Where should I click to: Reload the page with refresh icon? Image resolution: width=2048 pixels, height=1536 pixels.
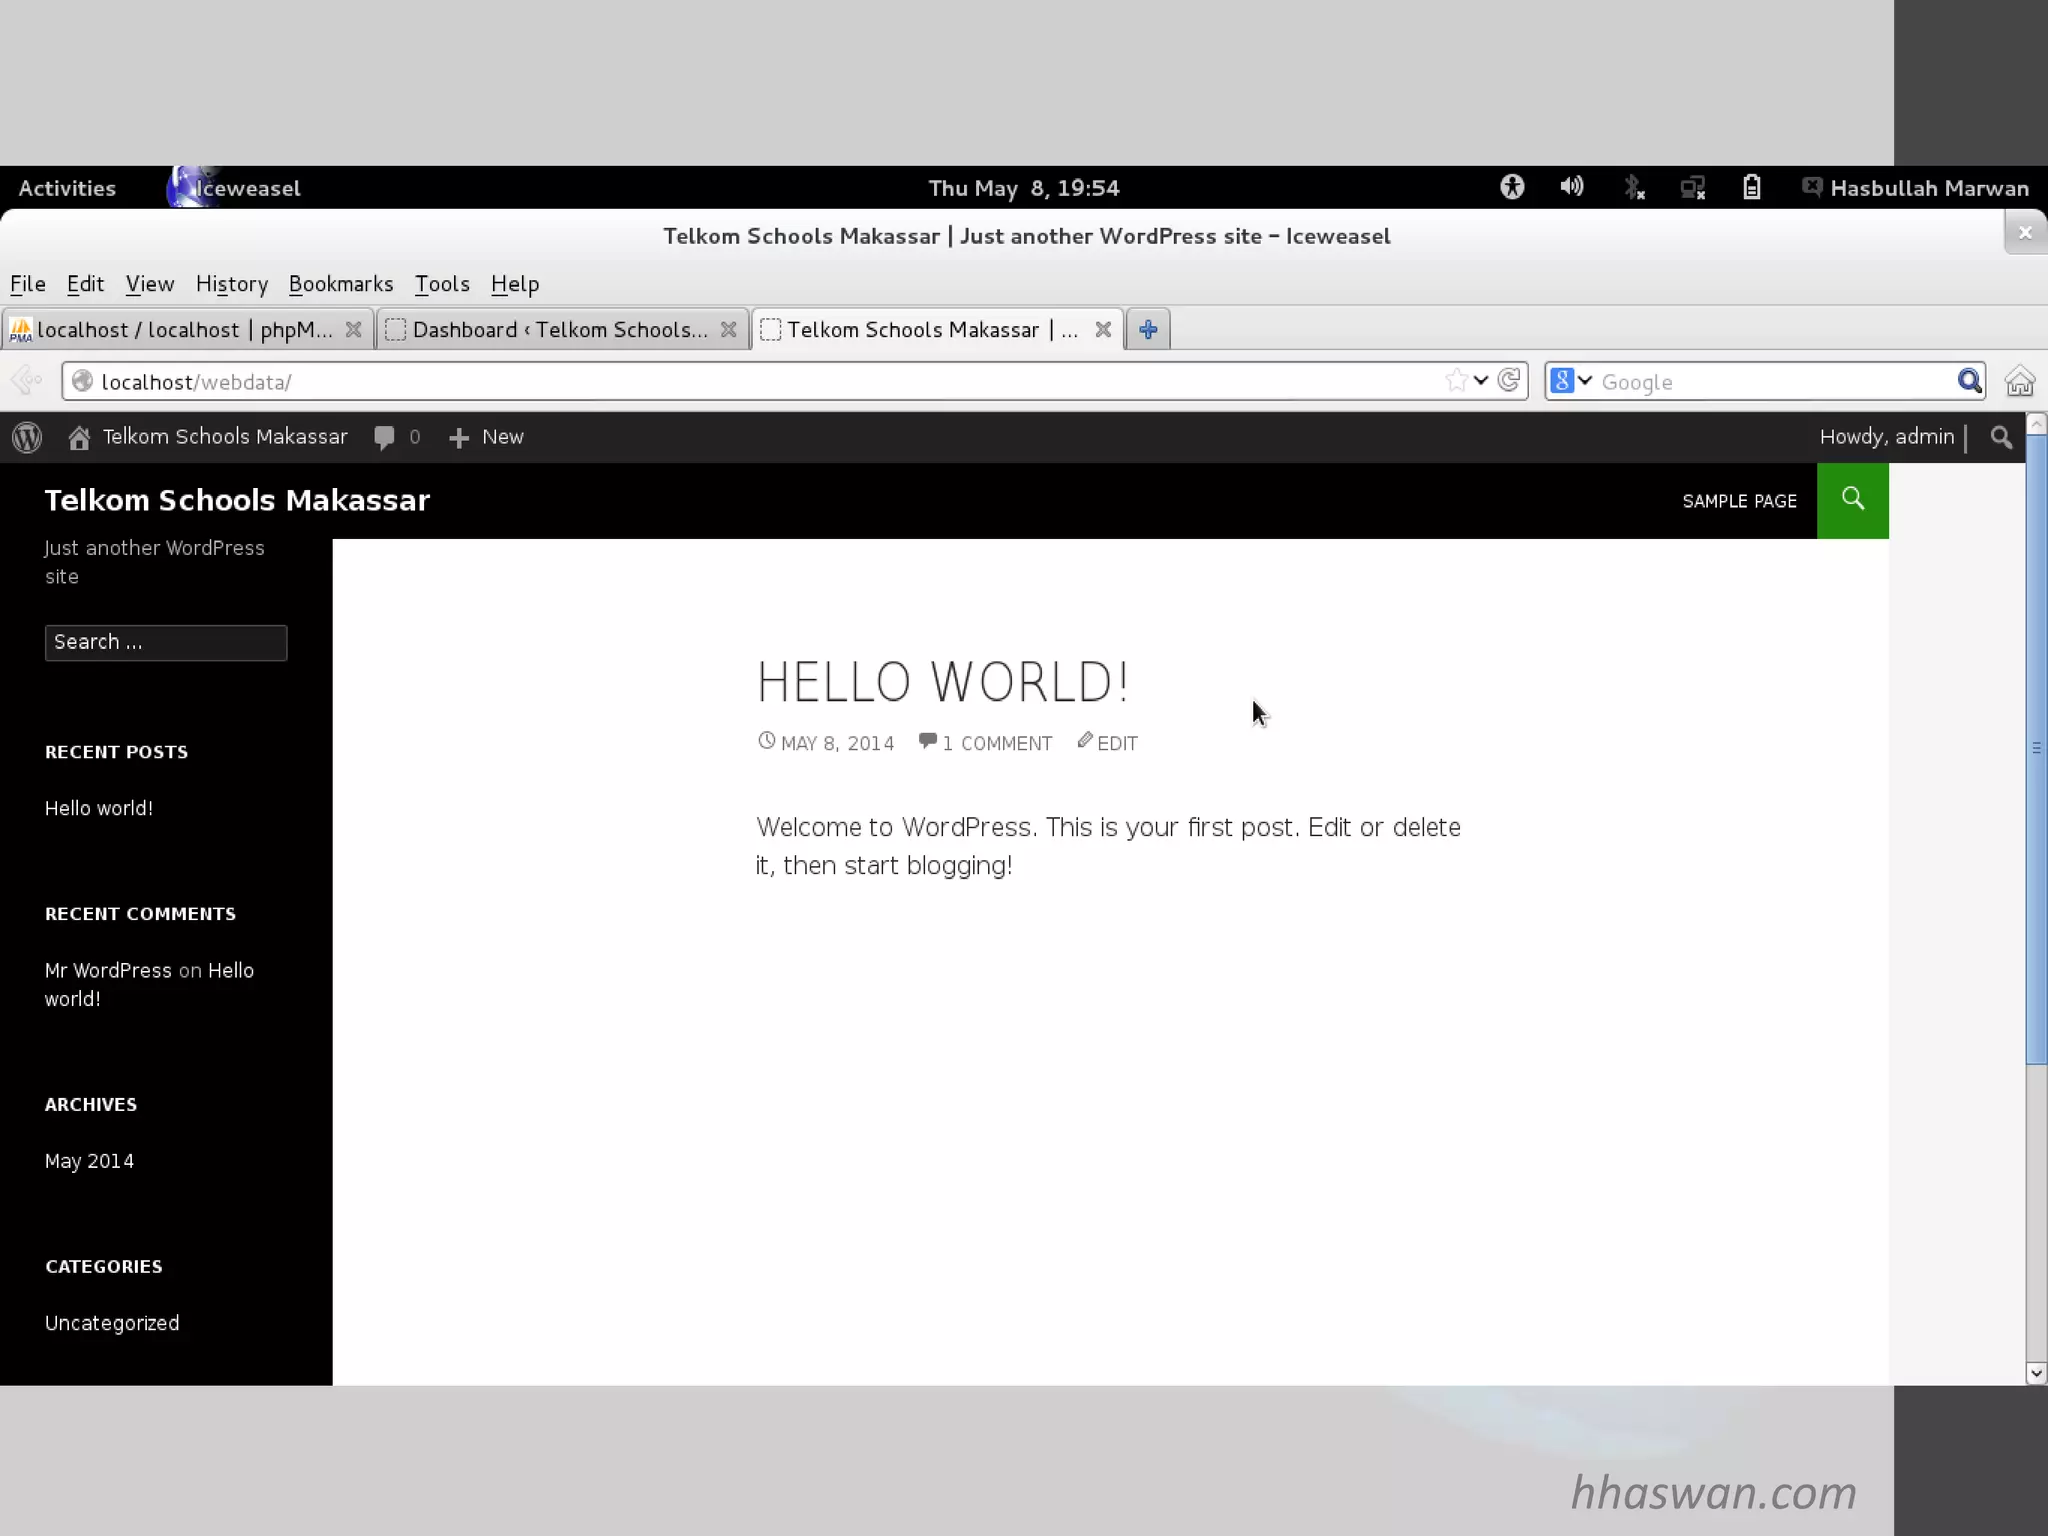coord(1509,381)
